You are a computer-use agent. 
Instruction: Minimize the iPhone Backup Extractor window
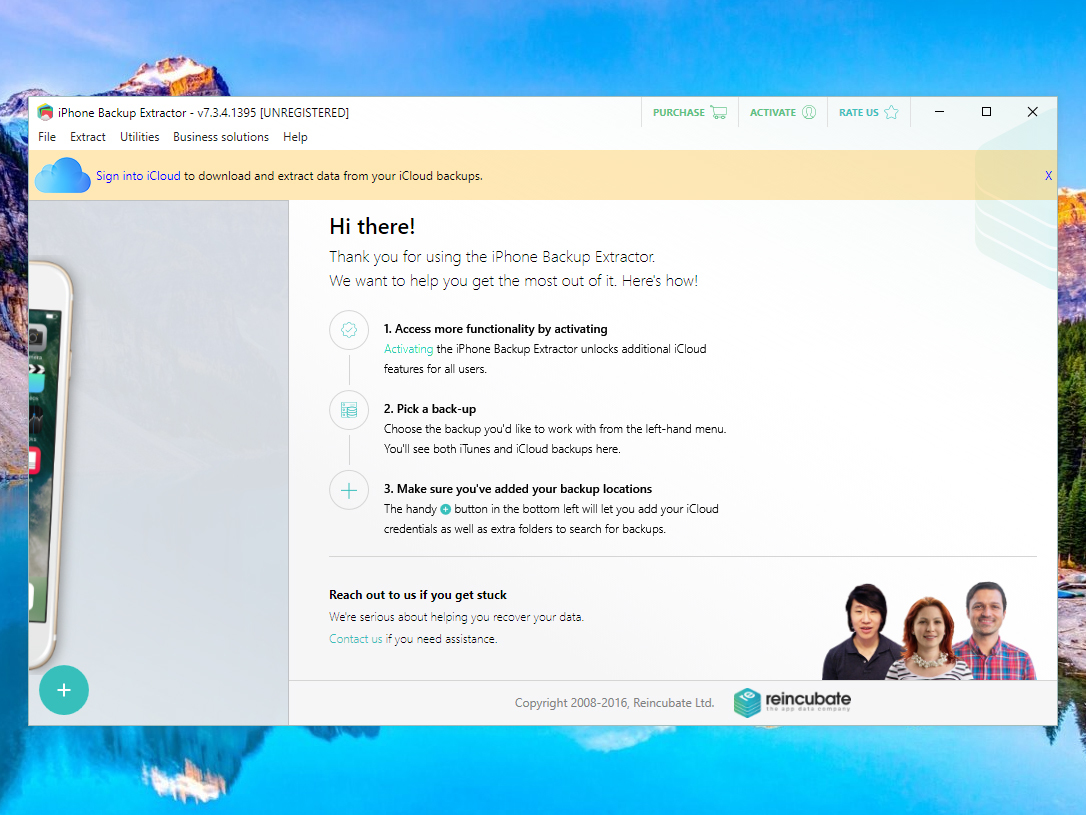tap(939, 111)
